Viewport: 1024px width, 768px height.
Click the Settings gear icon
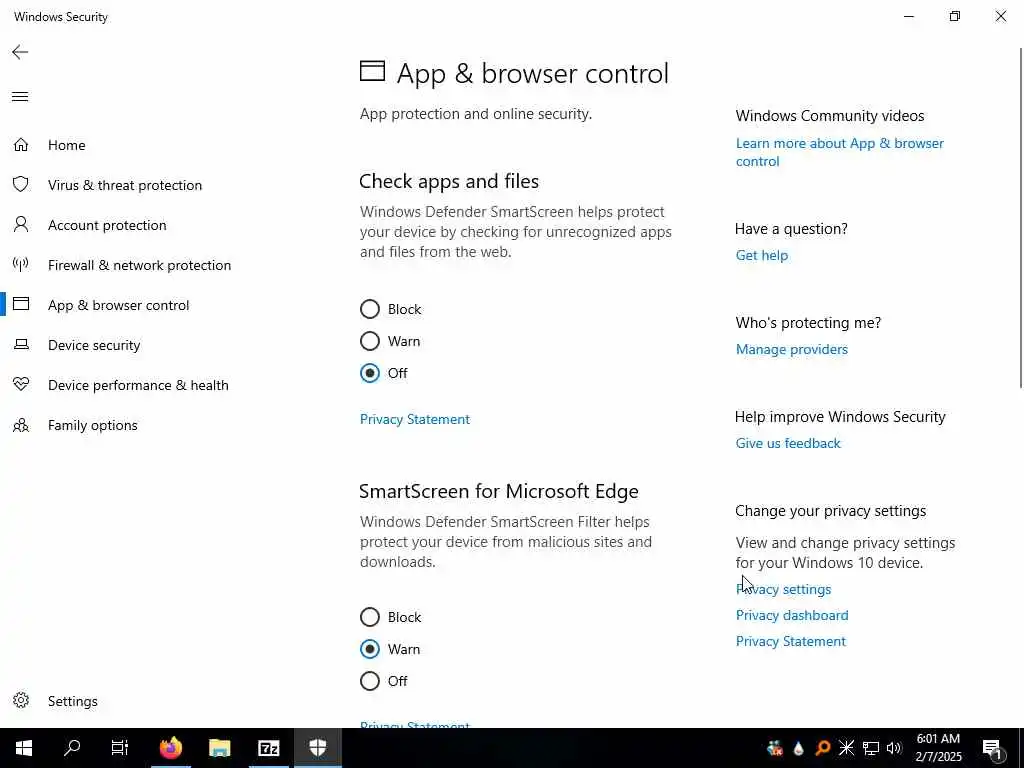21,701
